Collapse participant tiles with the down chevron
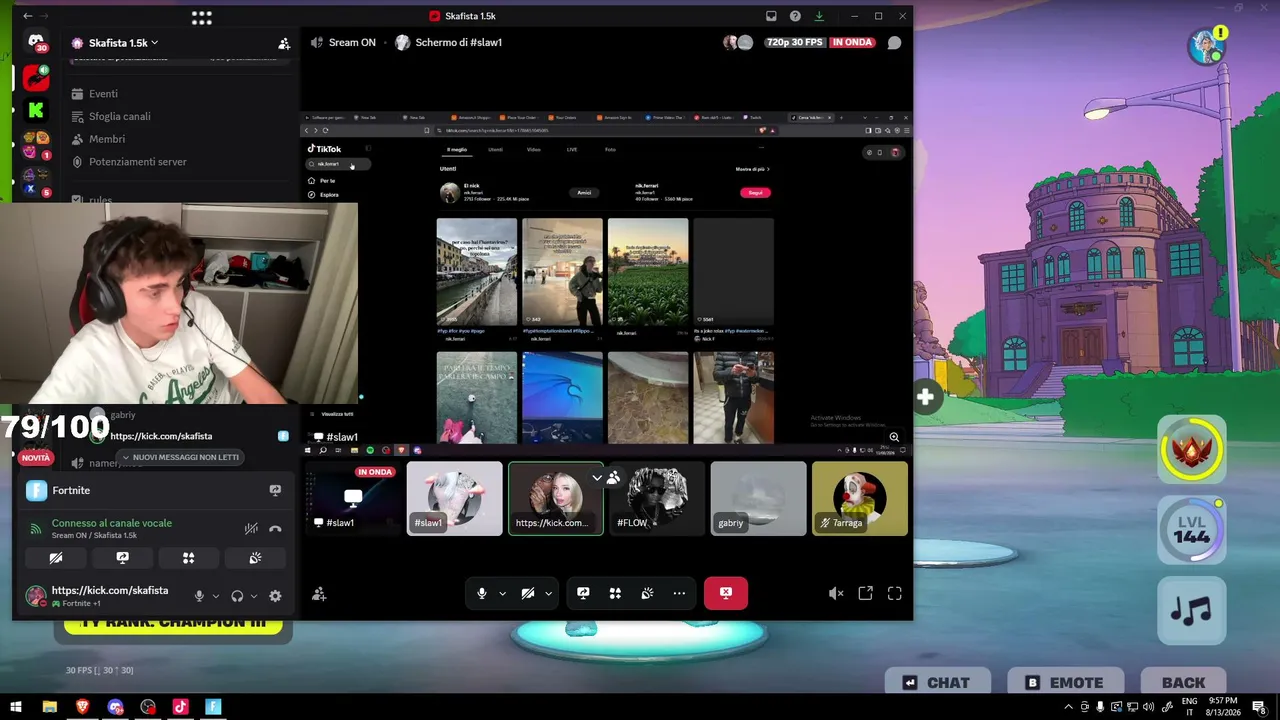The width and height of the screenshot is (1280, 720). (597, 478)
